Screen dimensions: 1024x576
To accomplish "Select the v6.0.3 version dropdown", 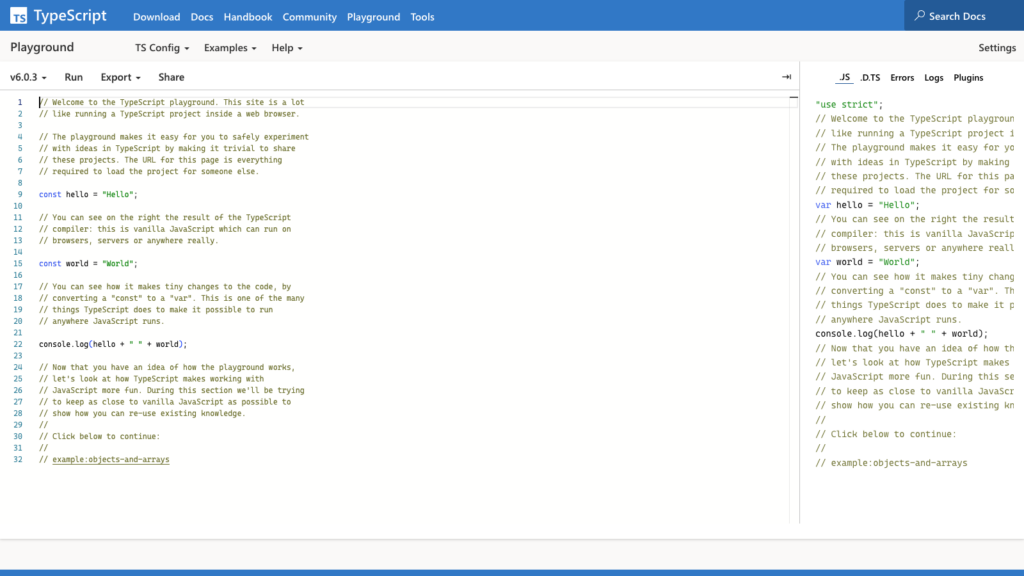I will coord(28,77).
